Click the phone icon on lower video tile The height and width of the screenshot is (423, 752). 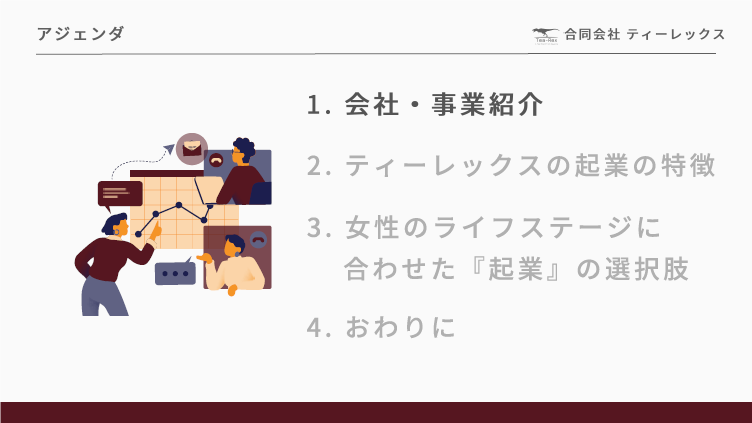[258, 238]
